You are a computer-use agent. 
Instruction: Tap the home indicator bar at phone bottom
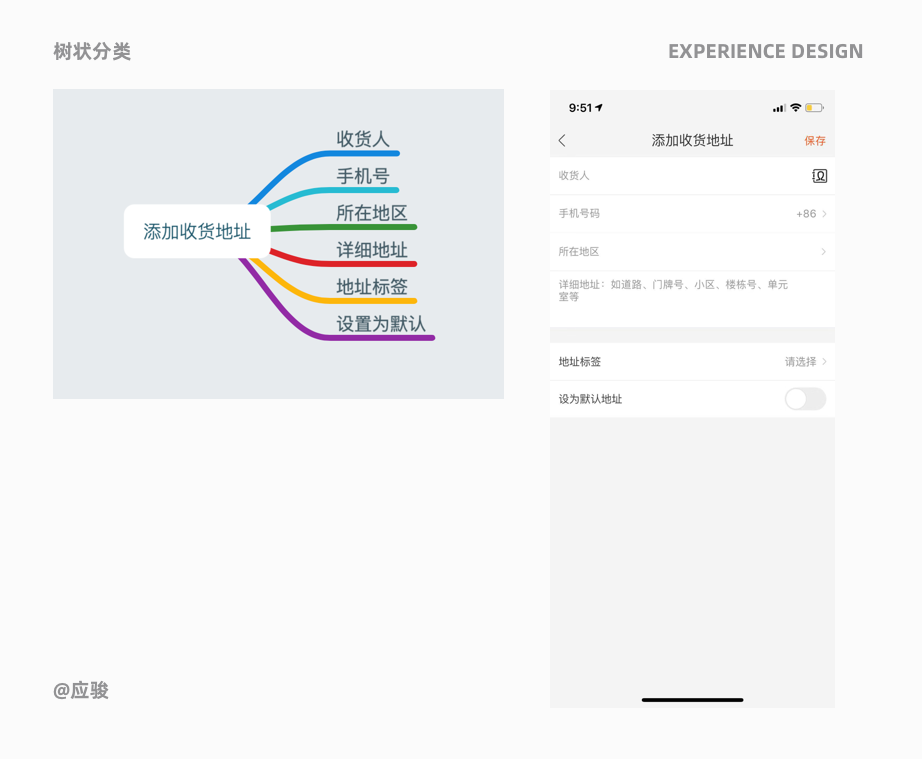pyautogui.click(x=693, y=700)
